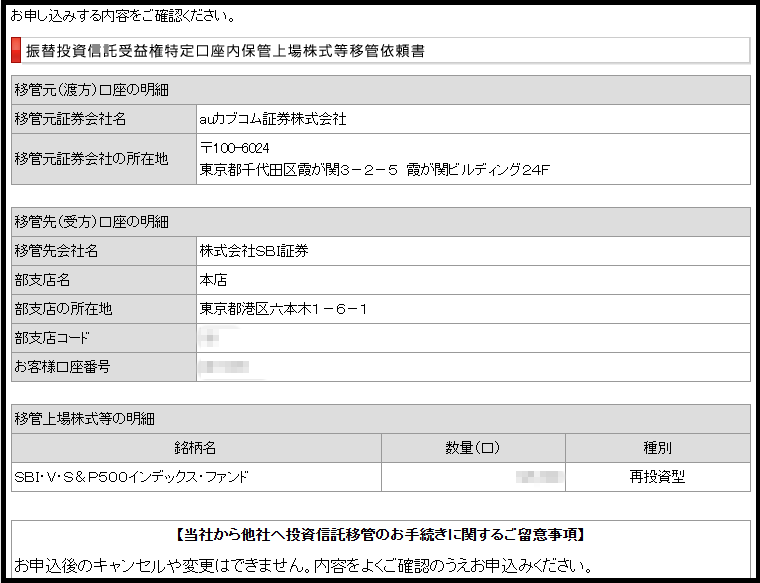Click the red marker icon beside the heading
The image size is (760, 583).
(16, 50)
